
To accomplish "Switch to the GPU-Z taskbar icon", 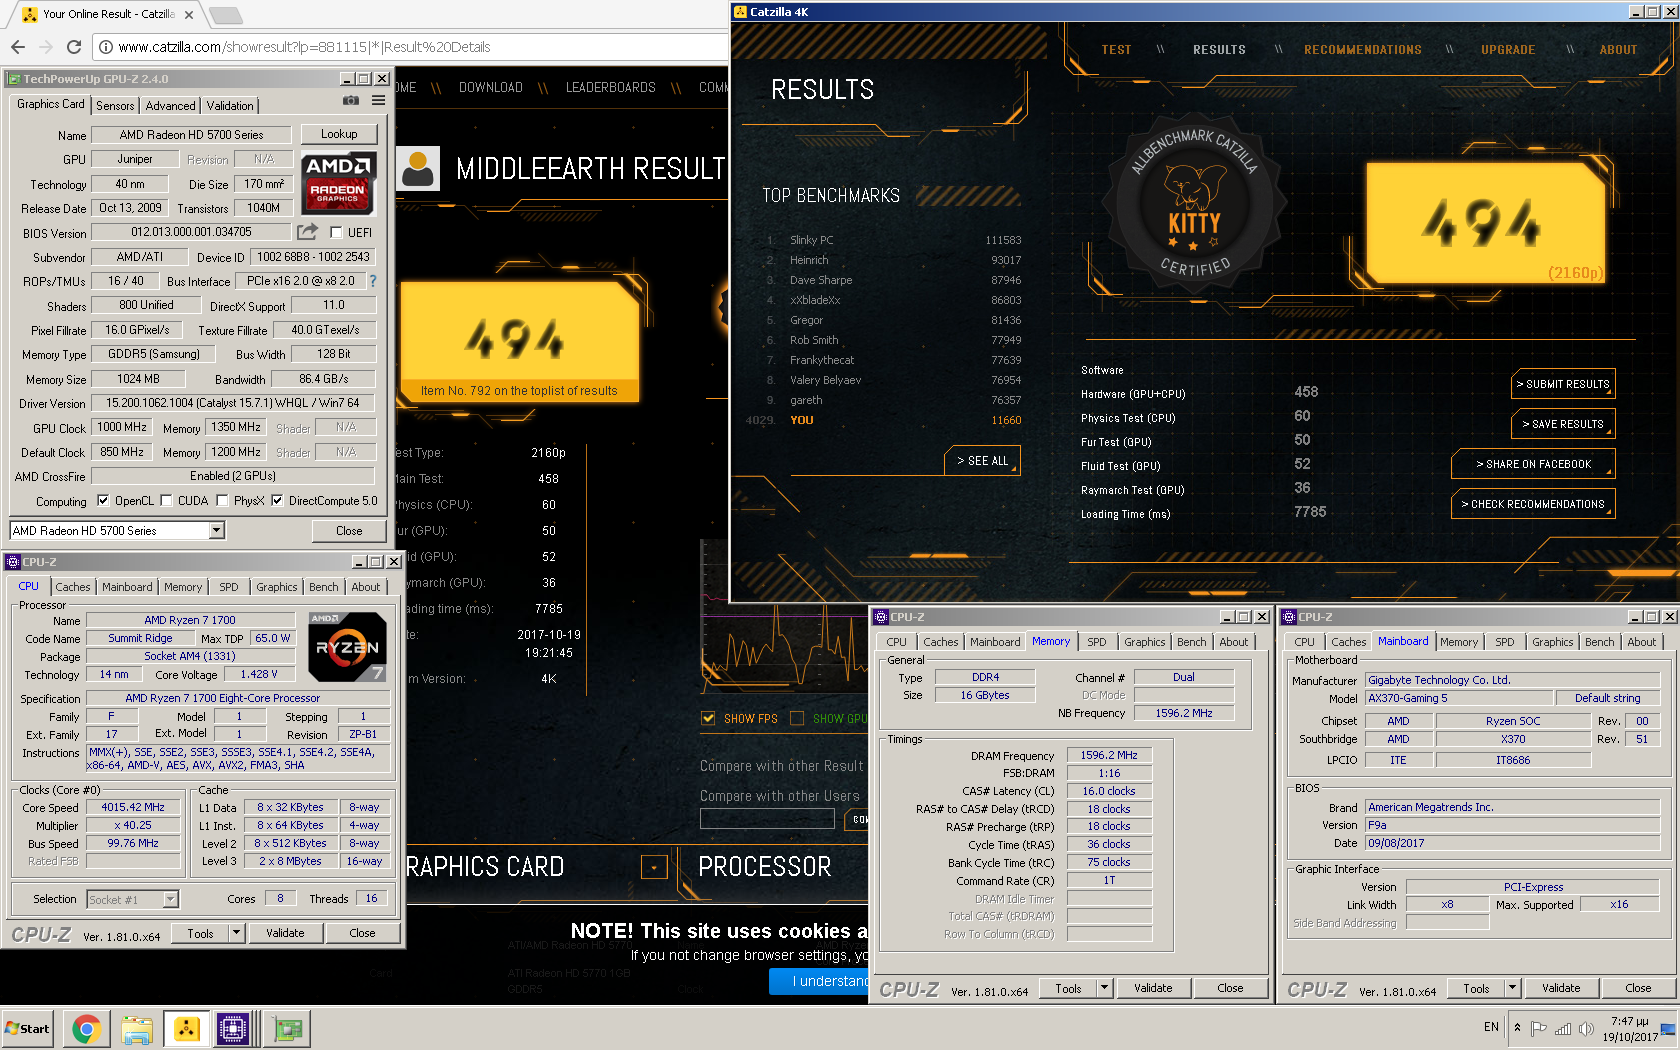I will (x=288, y=1028).
